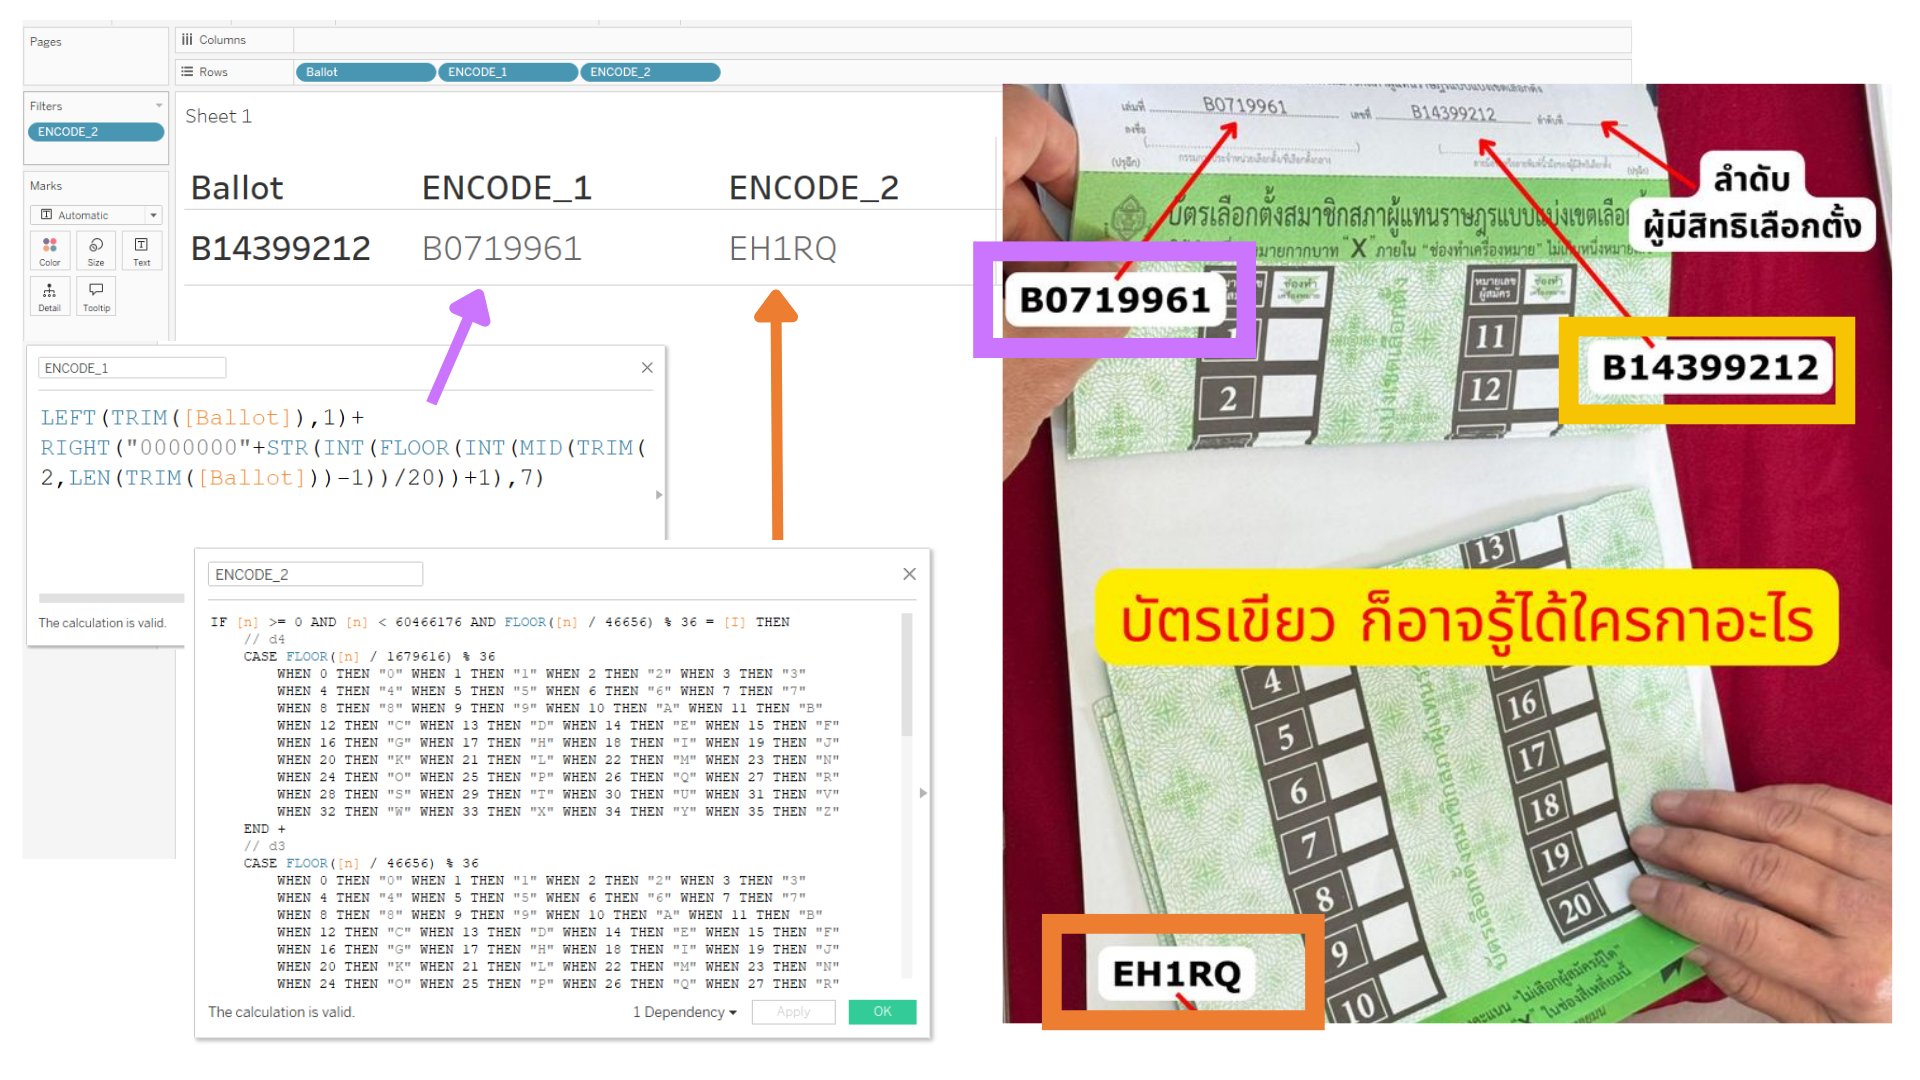This screenshot has height=1080, width=1920.
Task: Select the Ballot pill on Rows
Action: click(x=365, y=72)
